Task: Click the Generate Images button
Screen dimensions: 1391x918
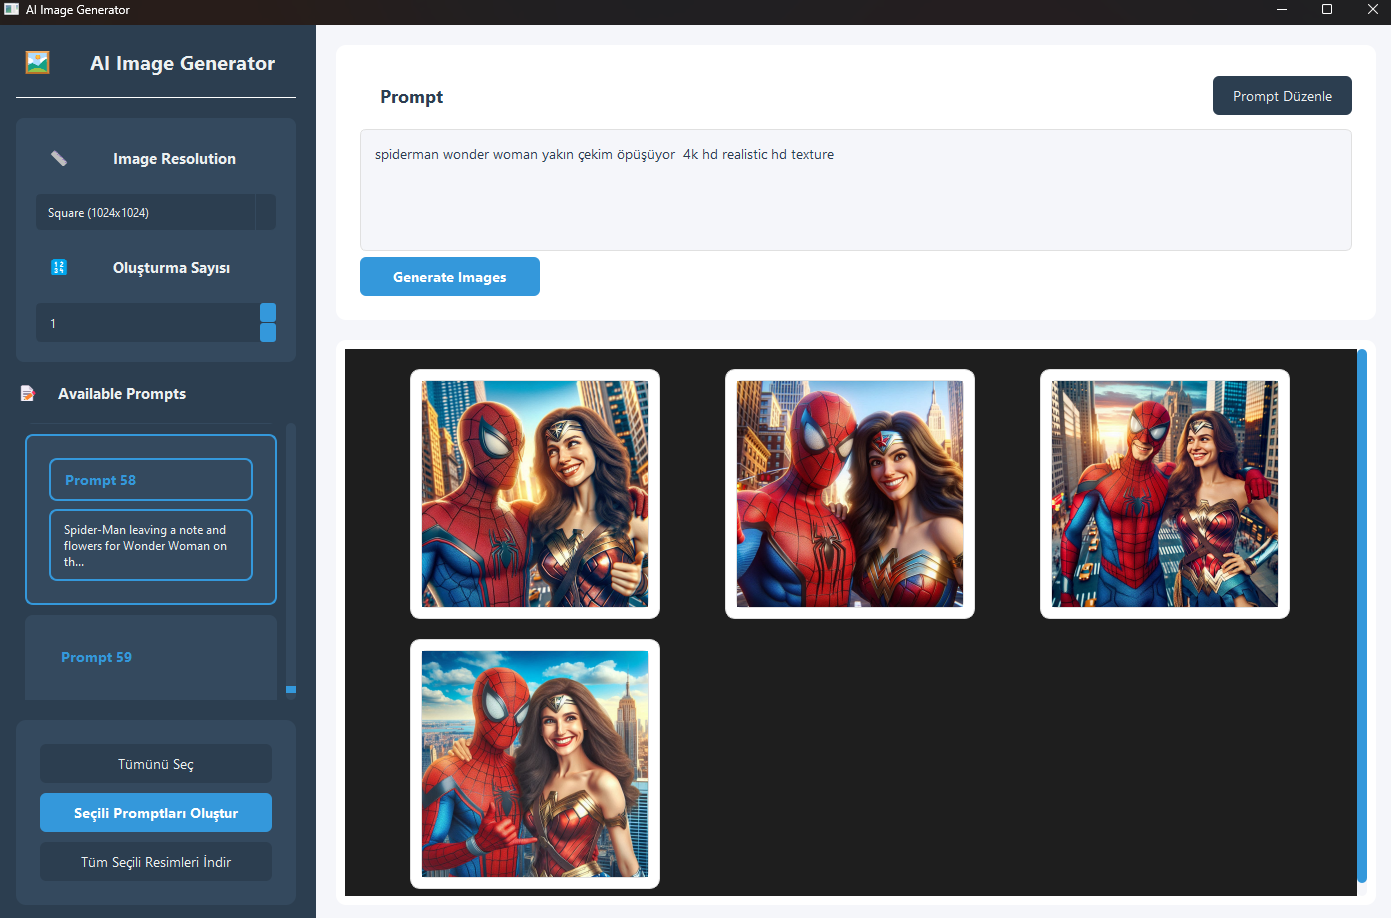Action: [450, 277]
